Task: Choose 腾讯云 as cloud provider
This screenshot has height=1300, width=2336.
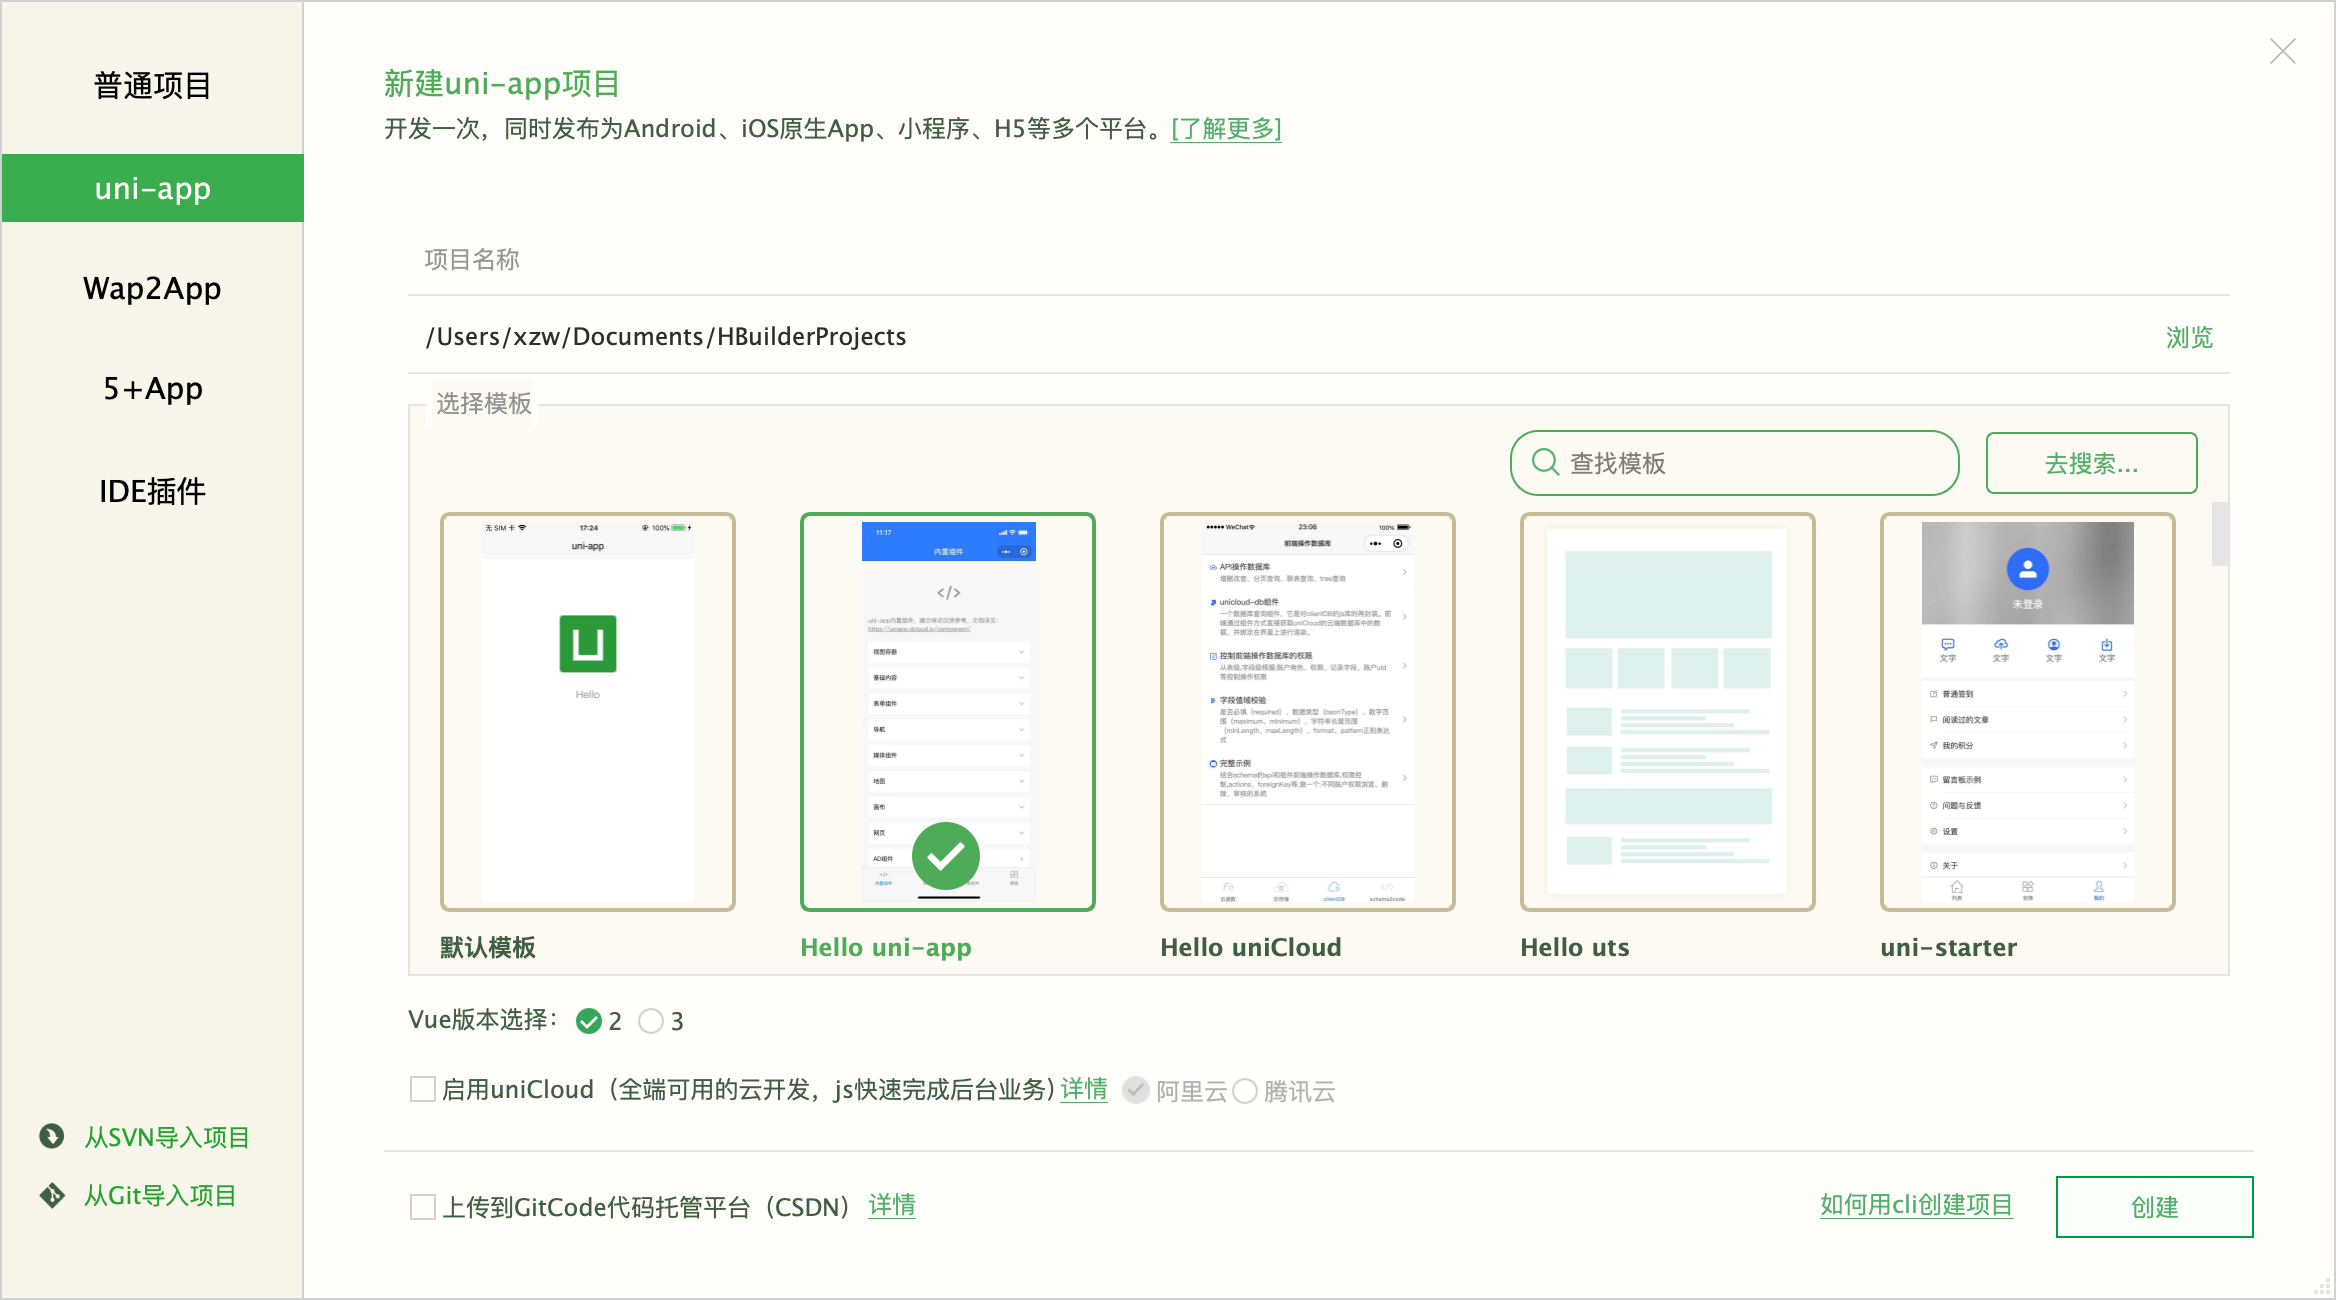Action: pos(1246,1091)
